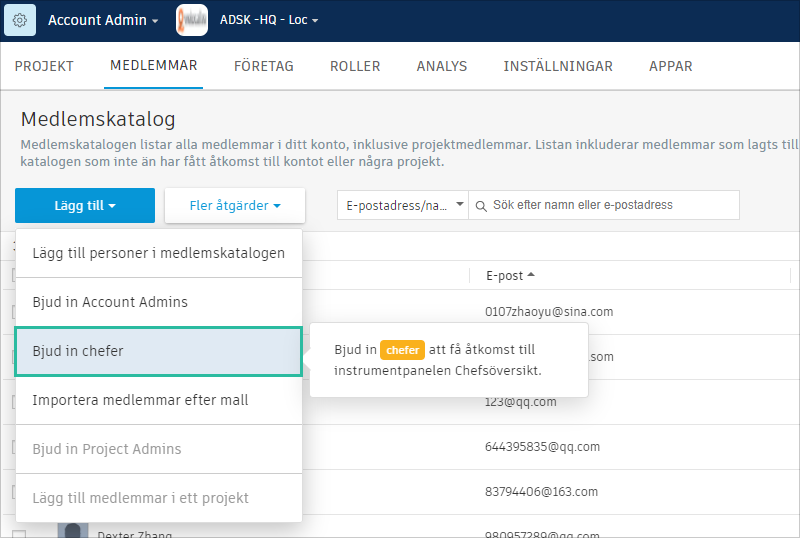This screenshot has height=538, width=800.
Task: Open the APPAR tab
Action: click(670, 66)
